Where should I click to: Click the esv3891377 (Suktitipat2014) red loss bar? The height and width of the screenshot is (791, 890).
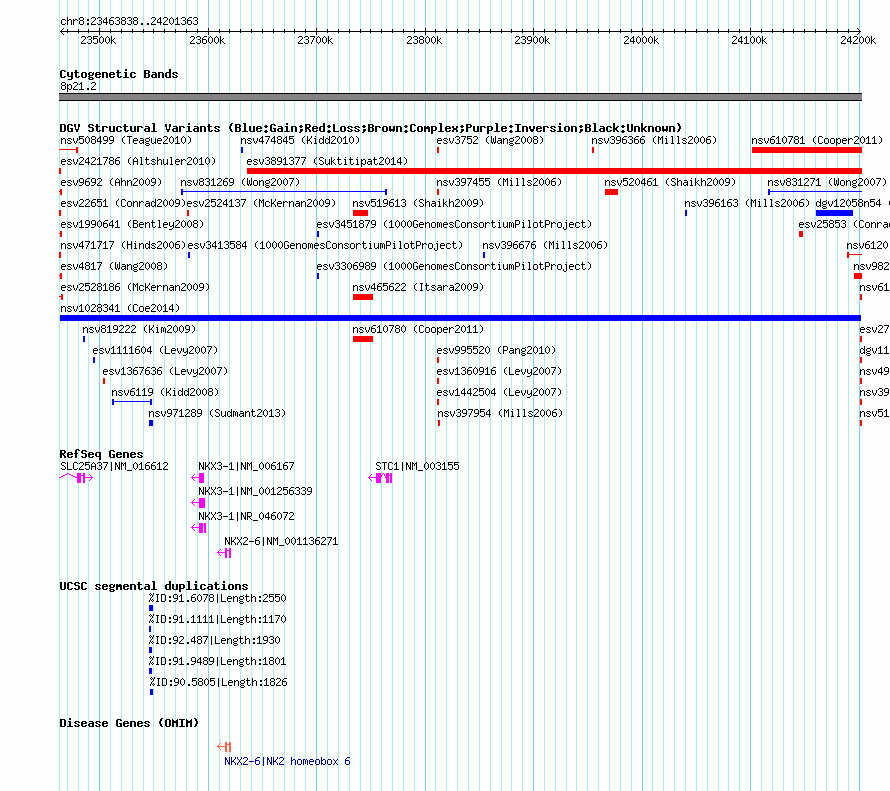554,171
